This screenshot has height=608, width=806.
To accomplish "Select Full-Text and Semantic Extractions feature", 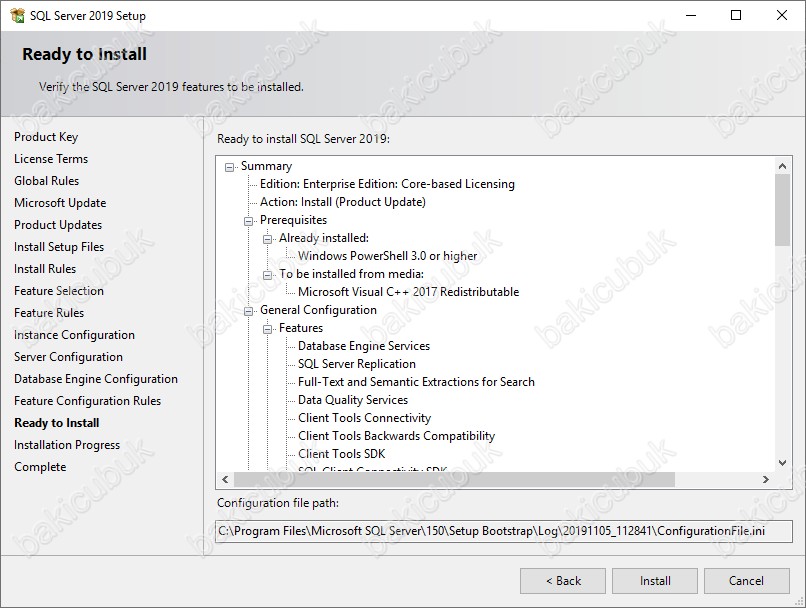I will [416, 382].
